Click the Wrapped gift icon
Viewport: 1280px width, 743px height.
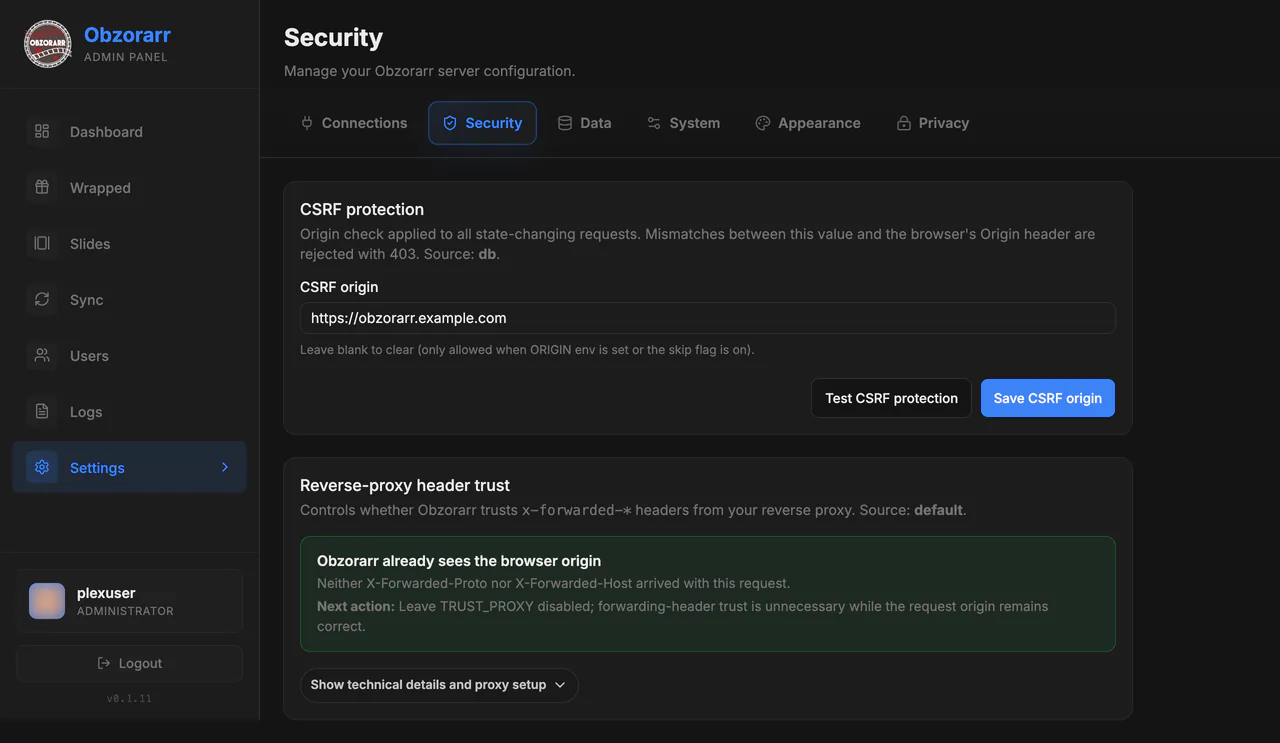click(x=42, y=187)
